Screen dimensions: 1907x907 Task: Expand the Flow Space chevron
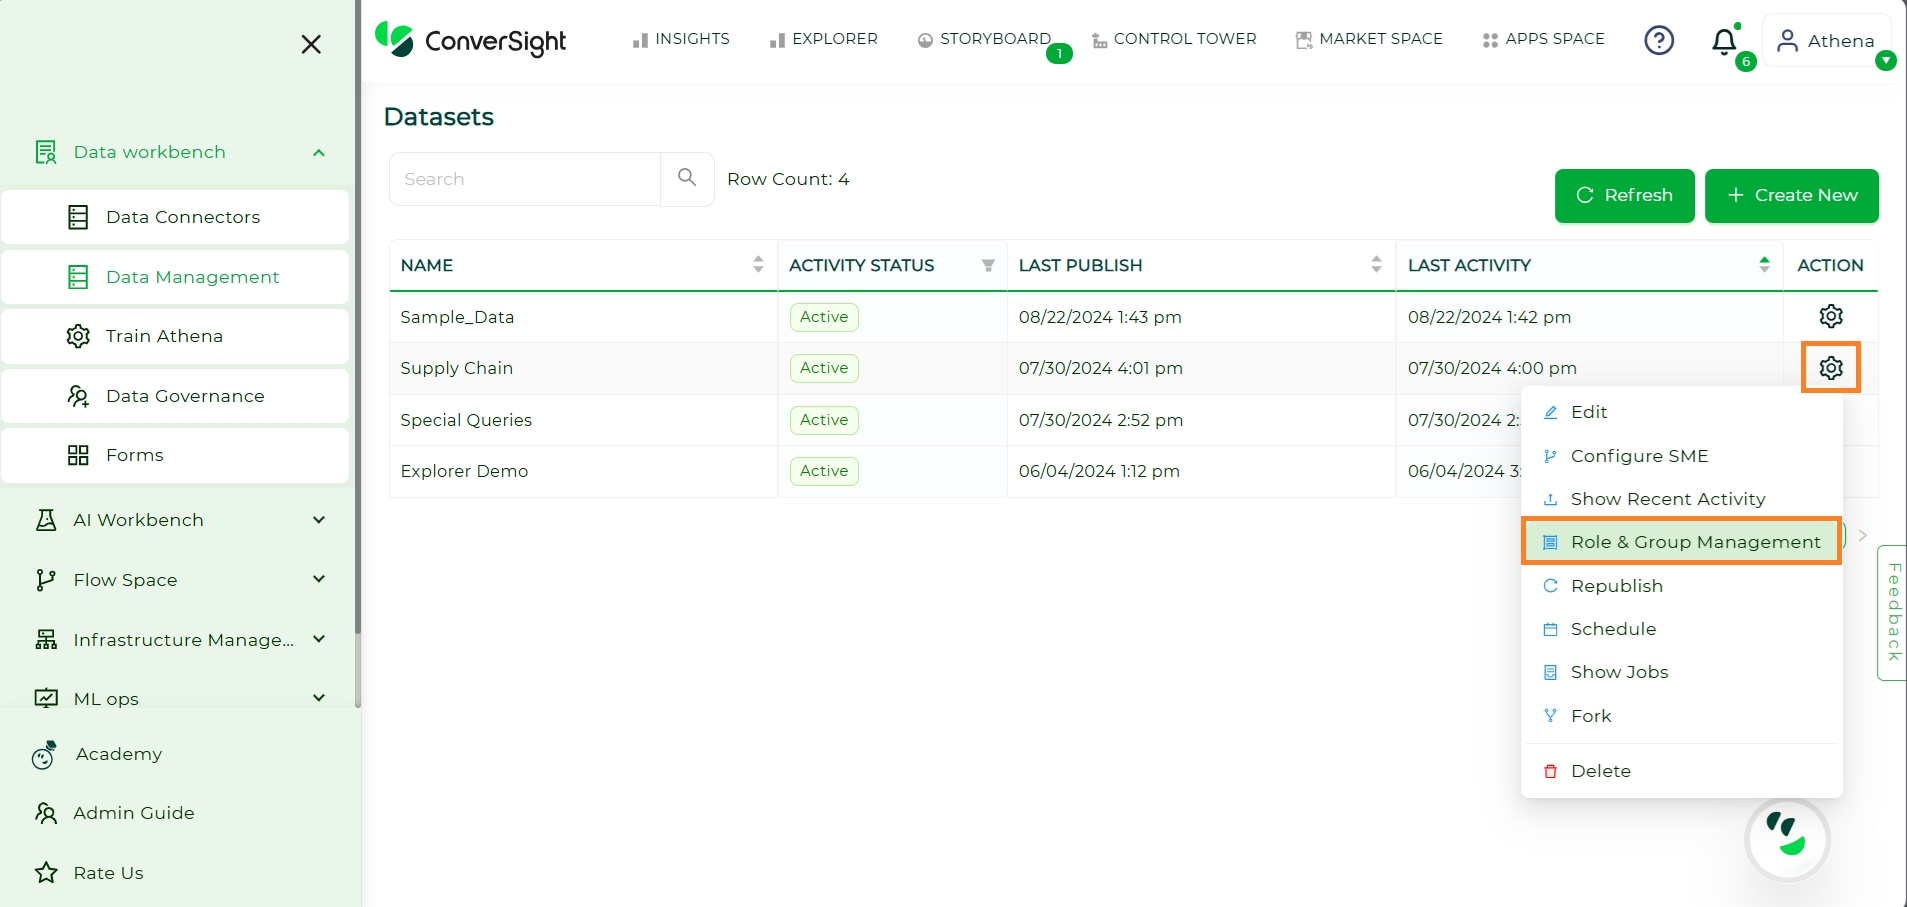click(x=319, y=579)
